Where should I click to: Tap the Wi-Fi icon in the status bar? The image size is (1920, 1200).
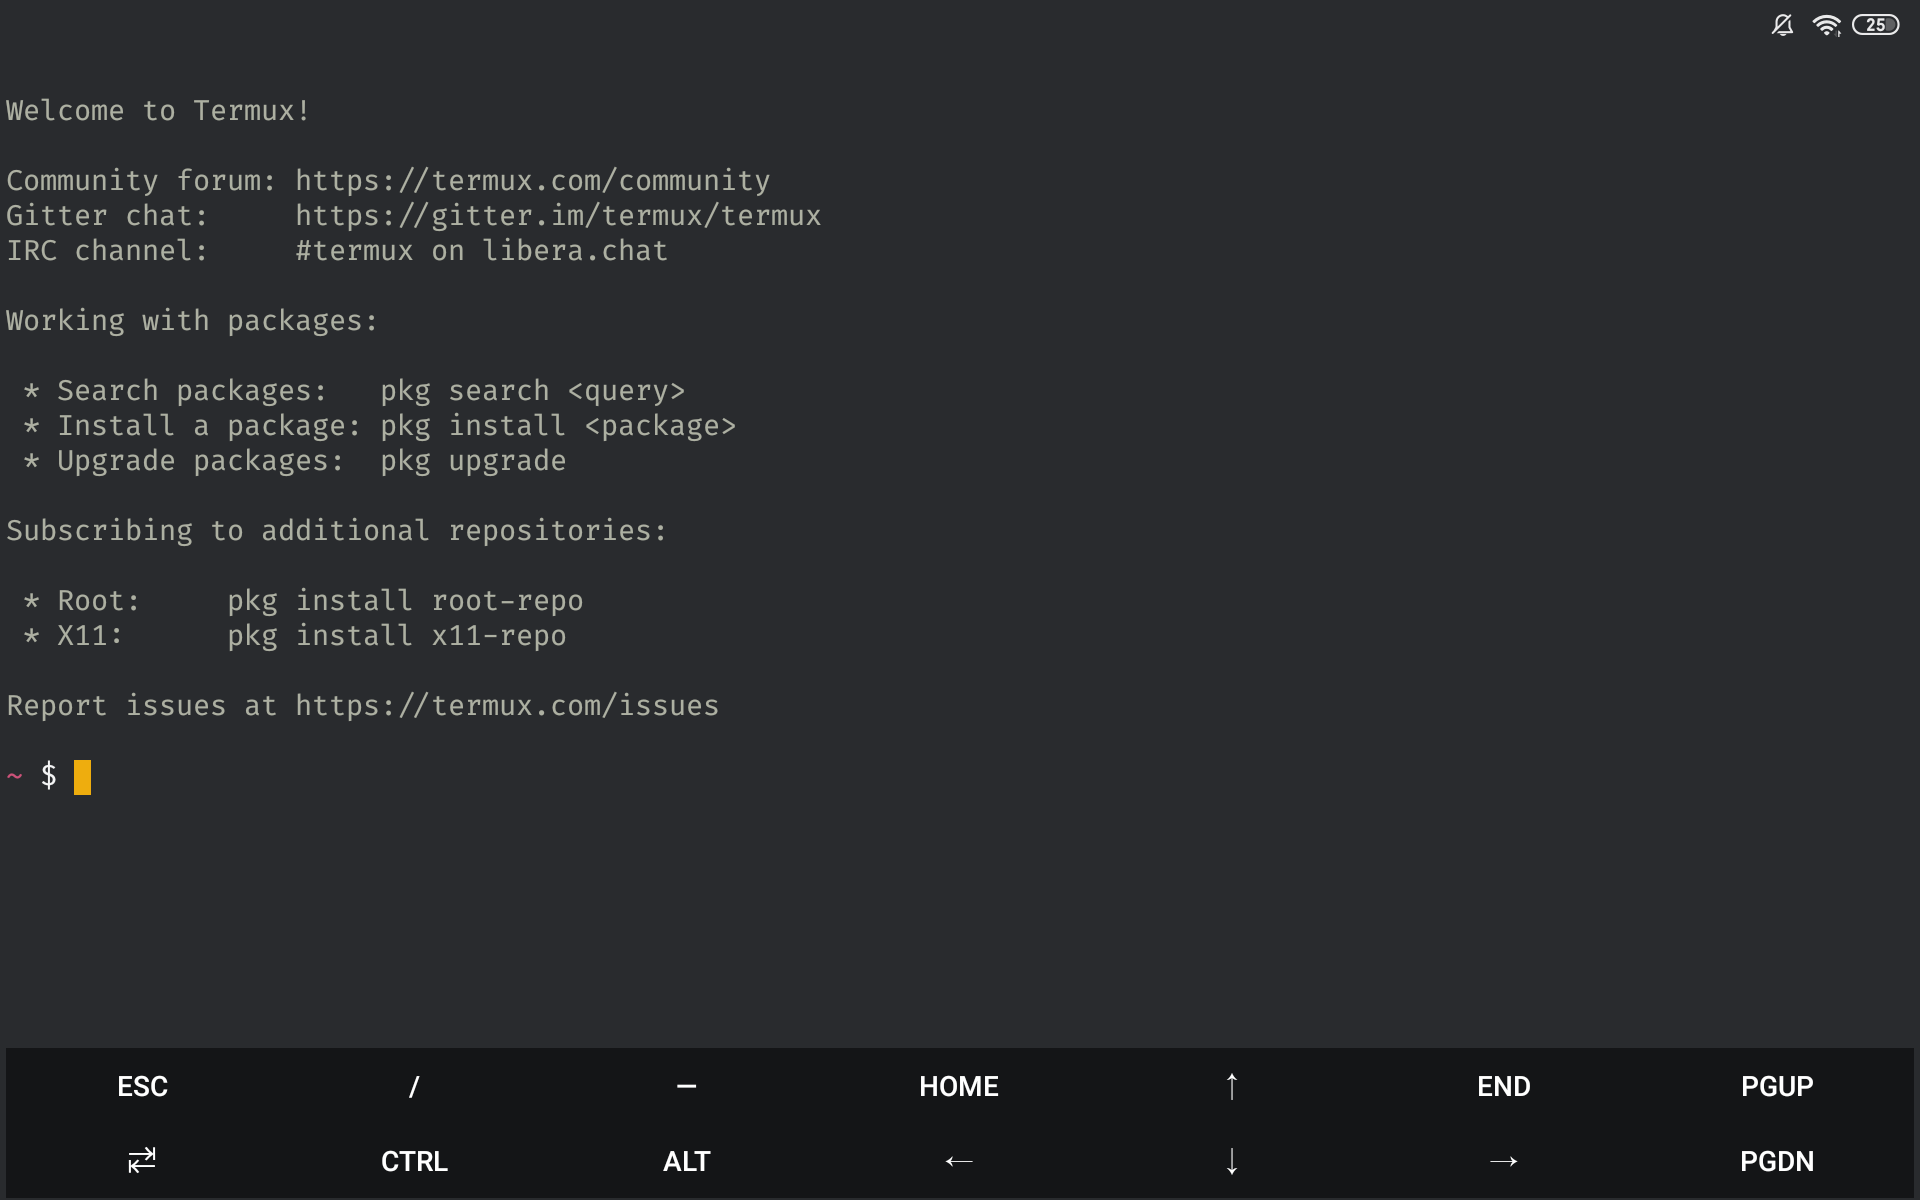1828,25
